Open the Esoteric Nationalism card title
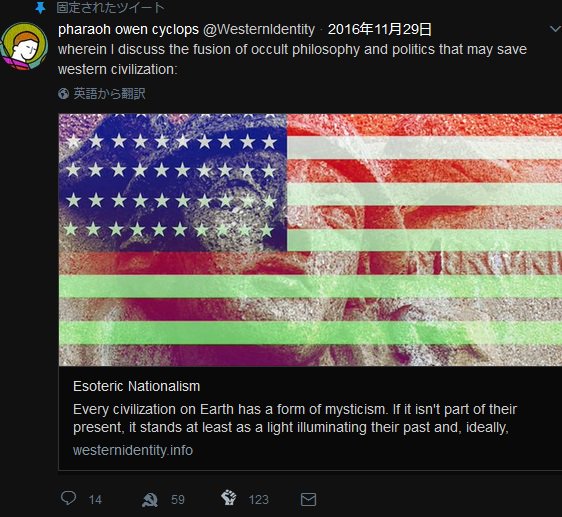The width and height of the screenshot is (562, 517). click(137, 386)
